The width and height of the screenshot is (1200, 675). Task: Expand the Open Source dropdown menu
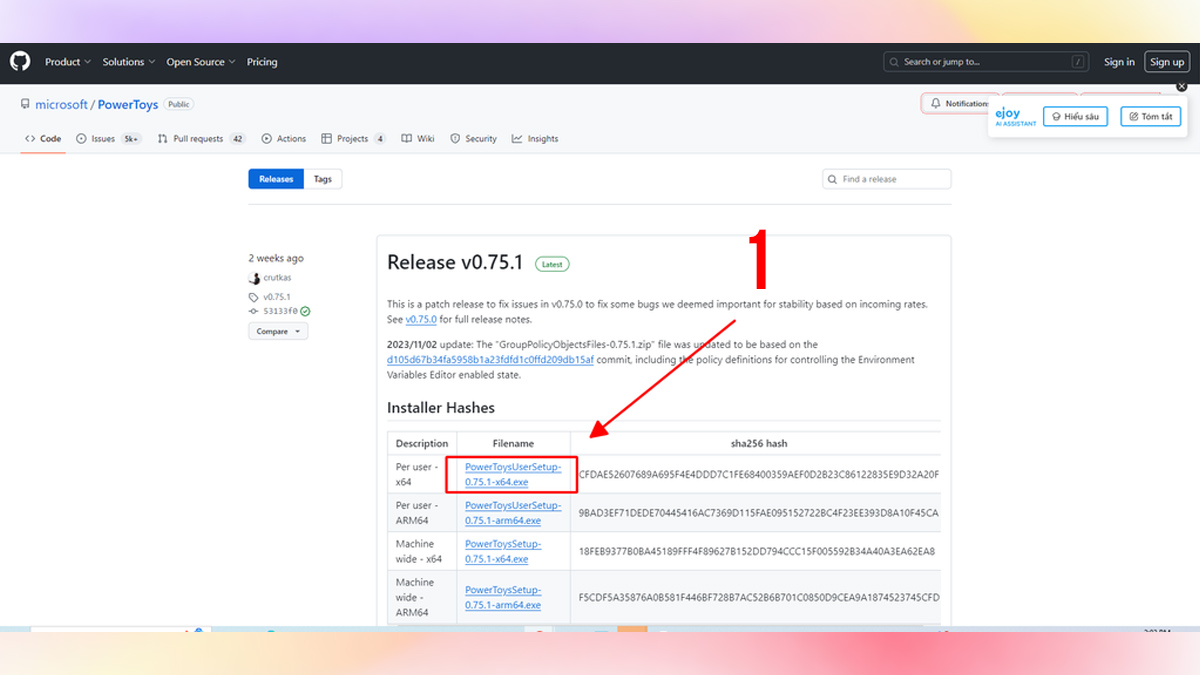(x=200, y=62)
